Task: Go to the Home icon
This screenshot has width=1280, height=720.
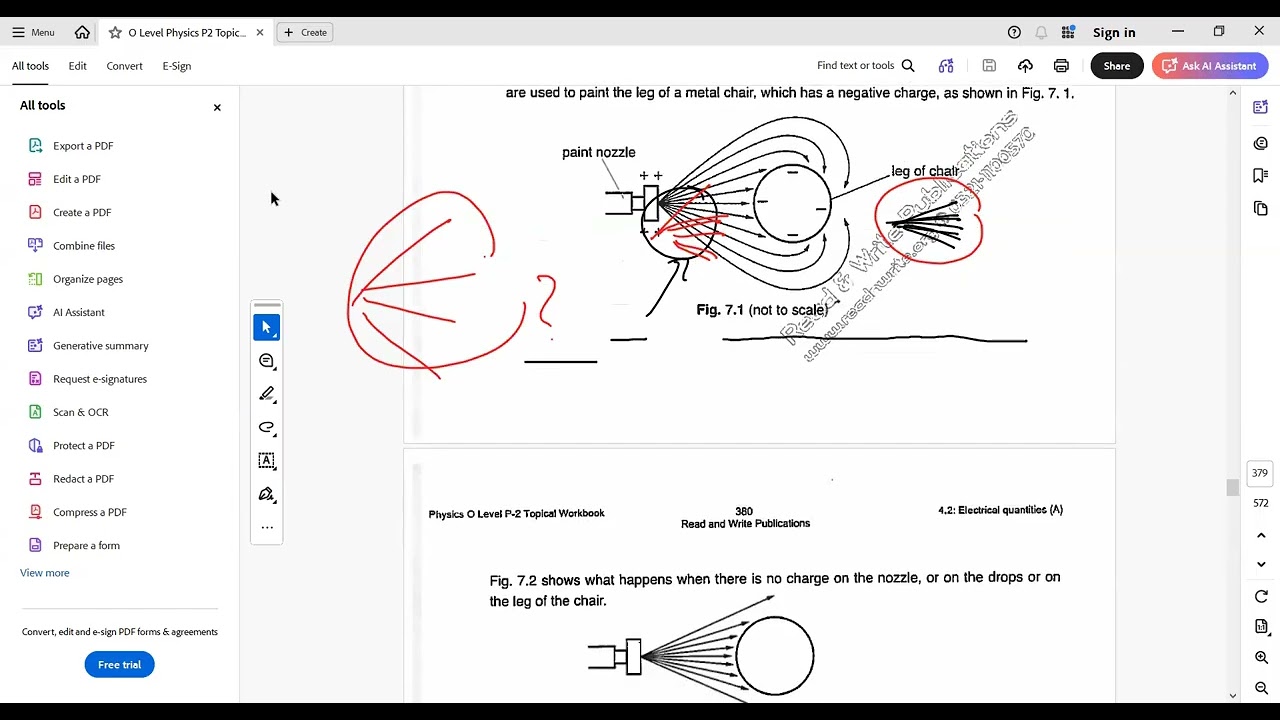Action: pos(82,32)
